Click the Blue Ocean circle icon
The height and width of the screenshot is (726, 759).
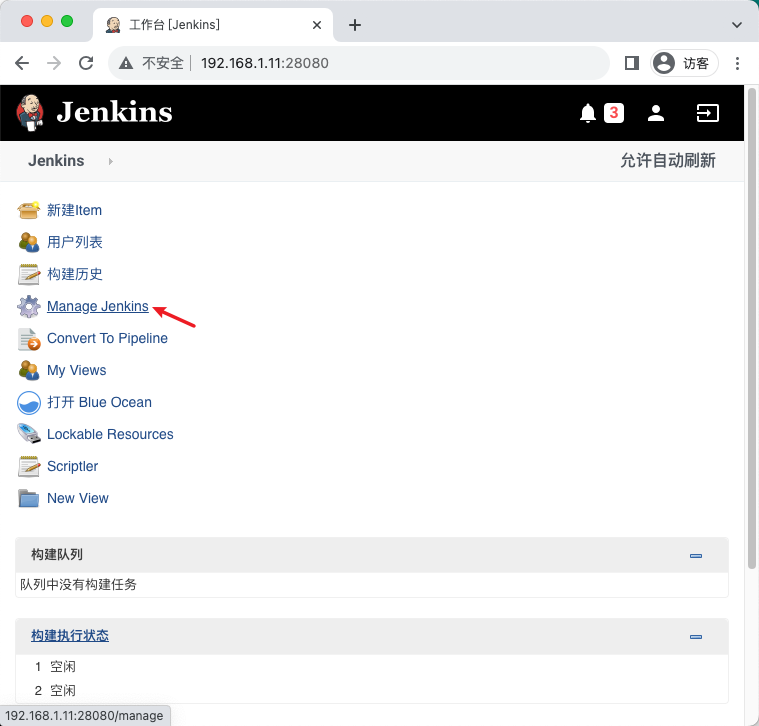pos(29,403)
